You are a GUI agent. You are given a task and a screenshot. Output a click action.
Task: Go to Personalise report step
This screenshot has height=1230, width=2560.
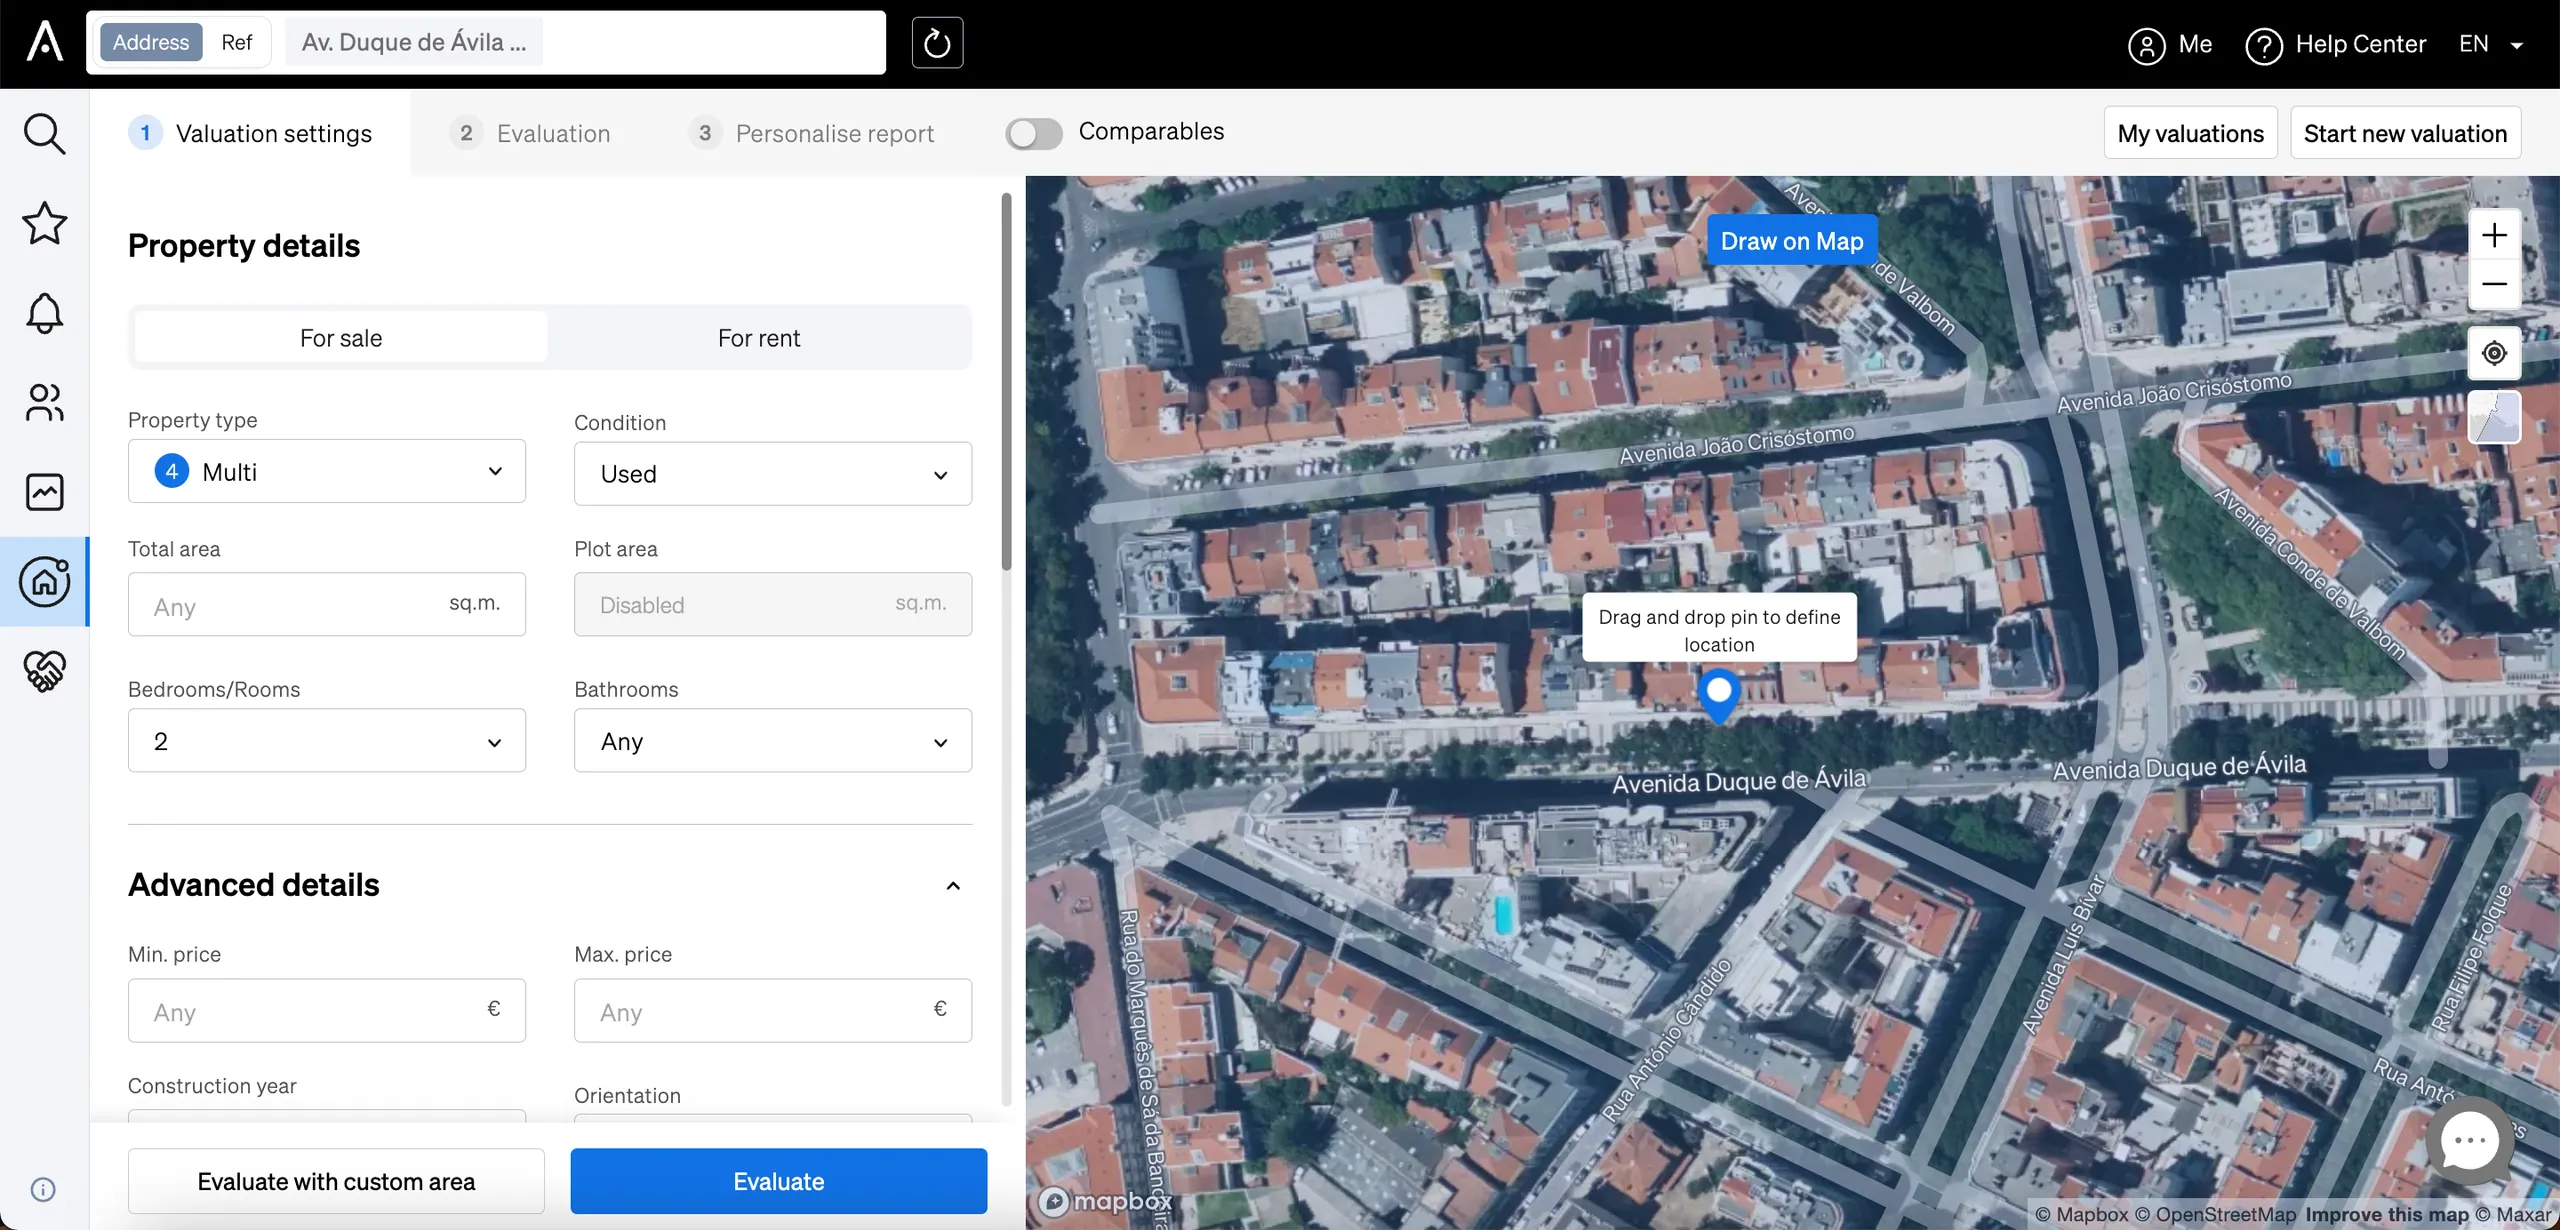tap(811, 133)
